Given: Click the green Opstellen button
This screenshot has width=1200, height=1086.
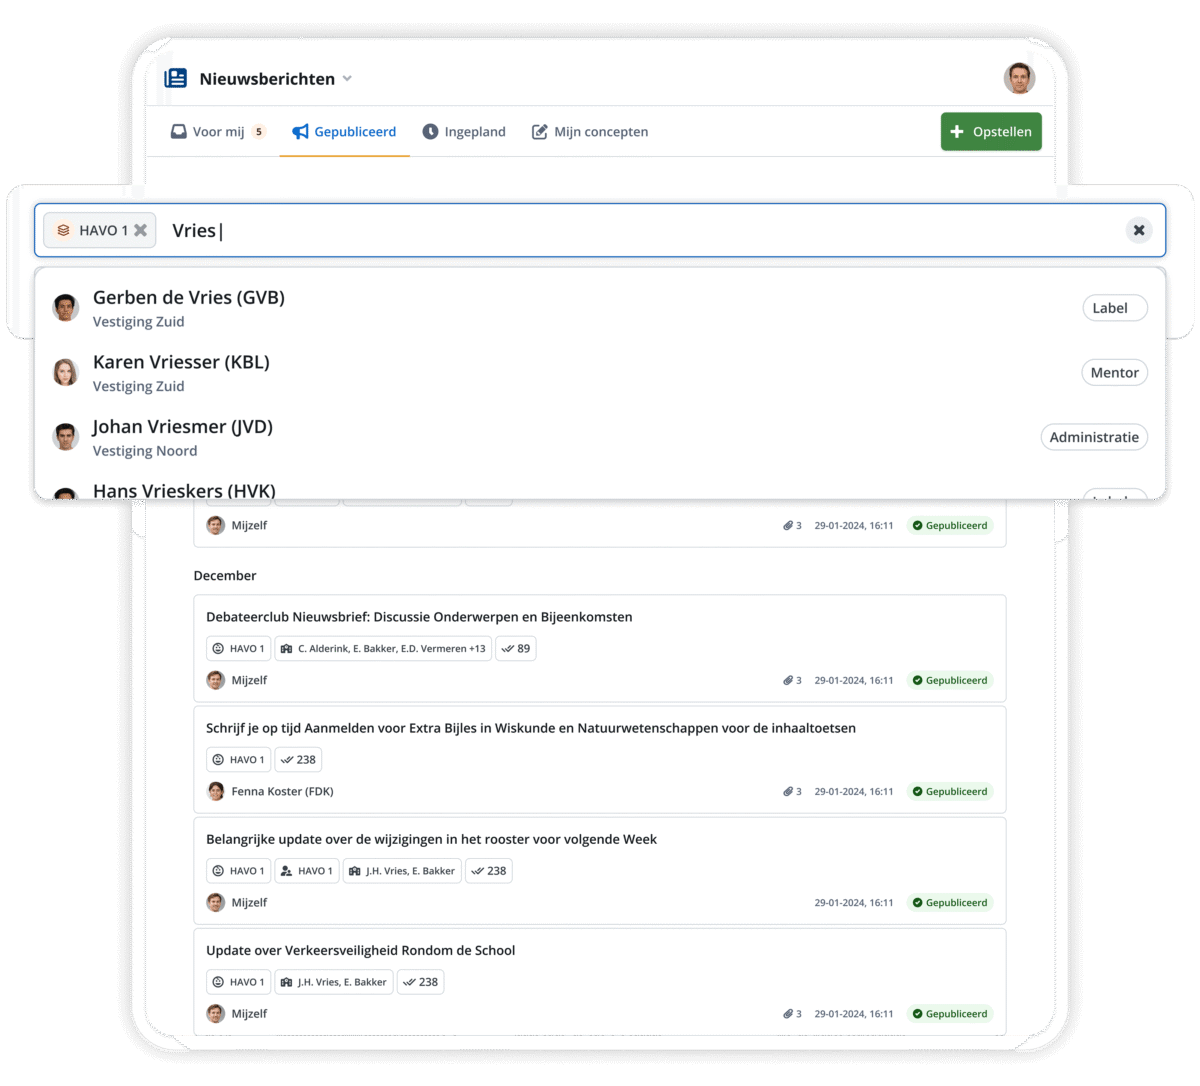Looking at the screenshot, I should (x=990, y=132).
